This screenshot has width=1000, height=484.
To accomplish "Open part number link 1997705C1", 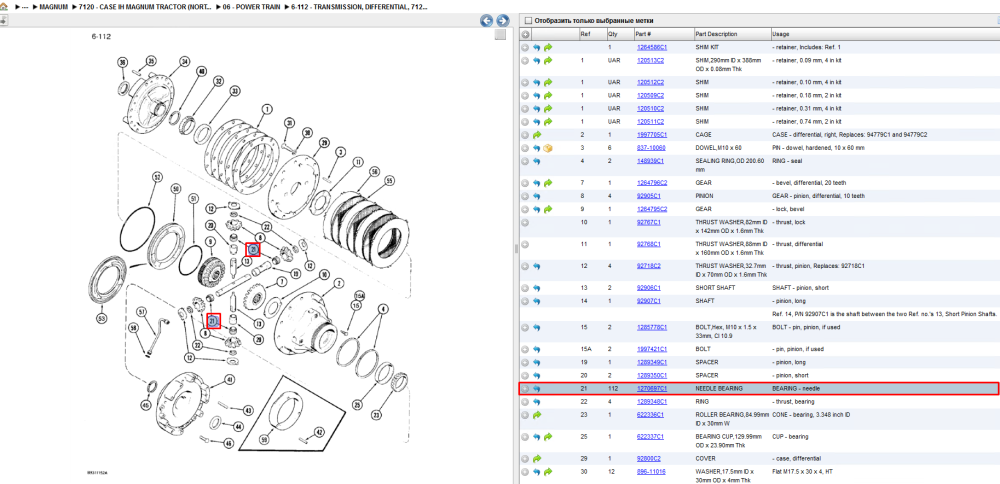I will (652, 135).
